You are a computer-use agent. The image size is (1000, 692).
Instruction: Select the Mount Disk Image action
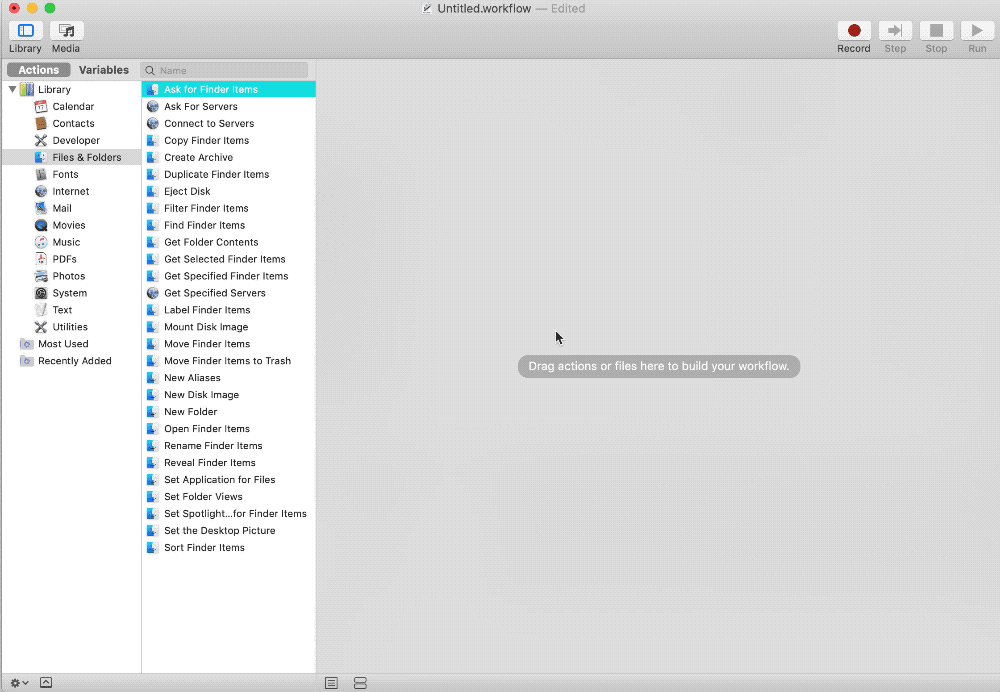point(229,327)
